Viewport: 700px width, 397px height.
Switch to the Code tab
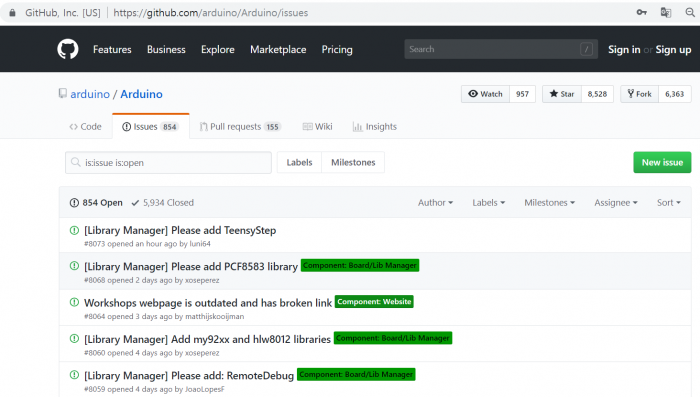85,127
